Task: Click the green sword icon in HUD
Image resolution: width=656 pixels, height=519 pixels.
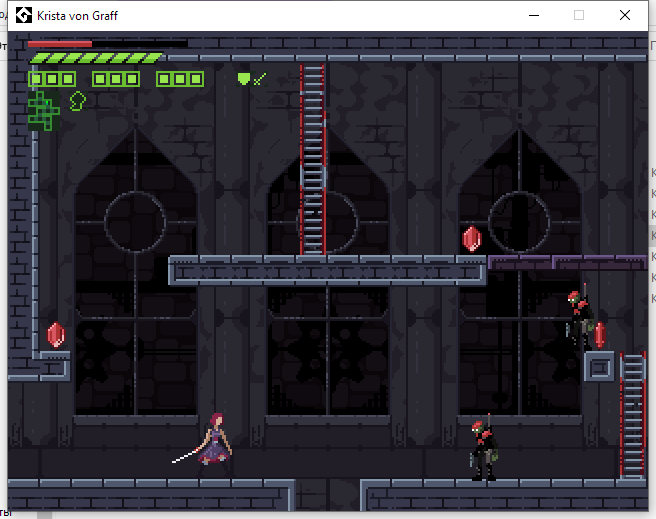Action: [260, 78]
